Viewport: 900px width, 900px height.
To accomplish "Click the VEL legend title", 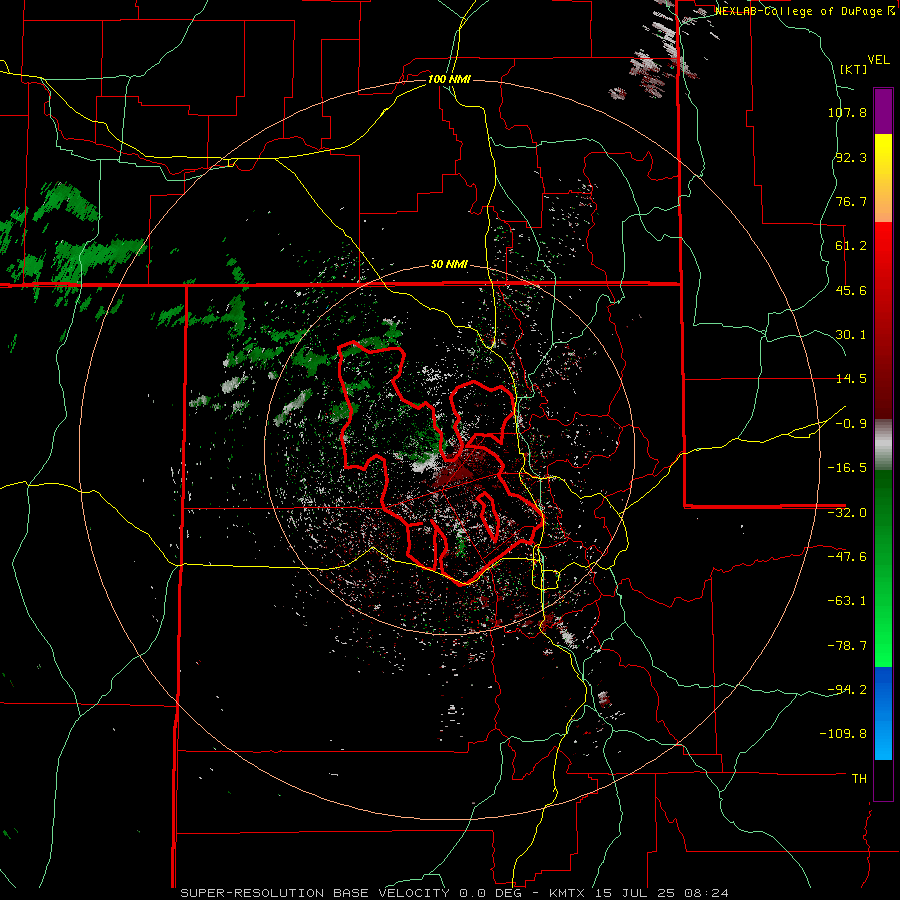I will coord(878,59).
